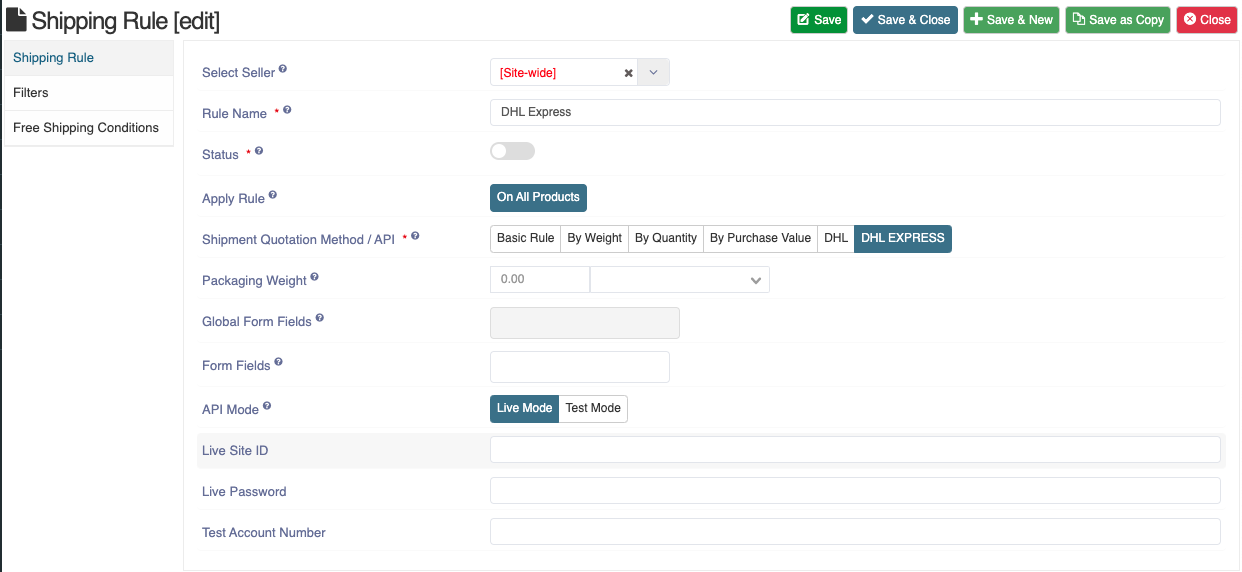The width and height of the screenshot is (1242, 572).
Task: Open the Select Seller dropdown arrow
Action: [x=653, y=73]
